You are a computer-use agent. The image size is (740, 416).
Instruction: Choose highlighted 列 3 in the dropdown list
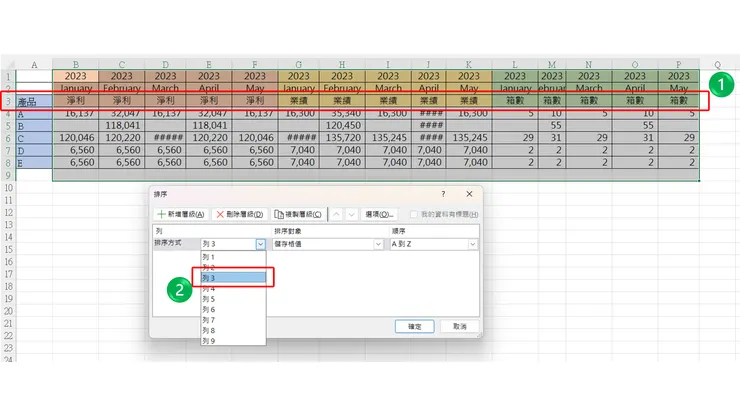click(x=233, y=278)
